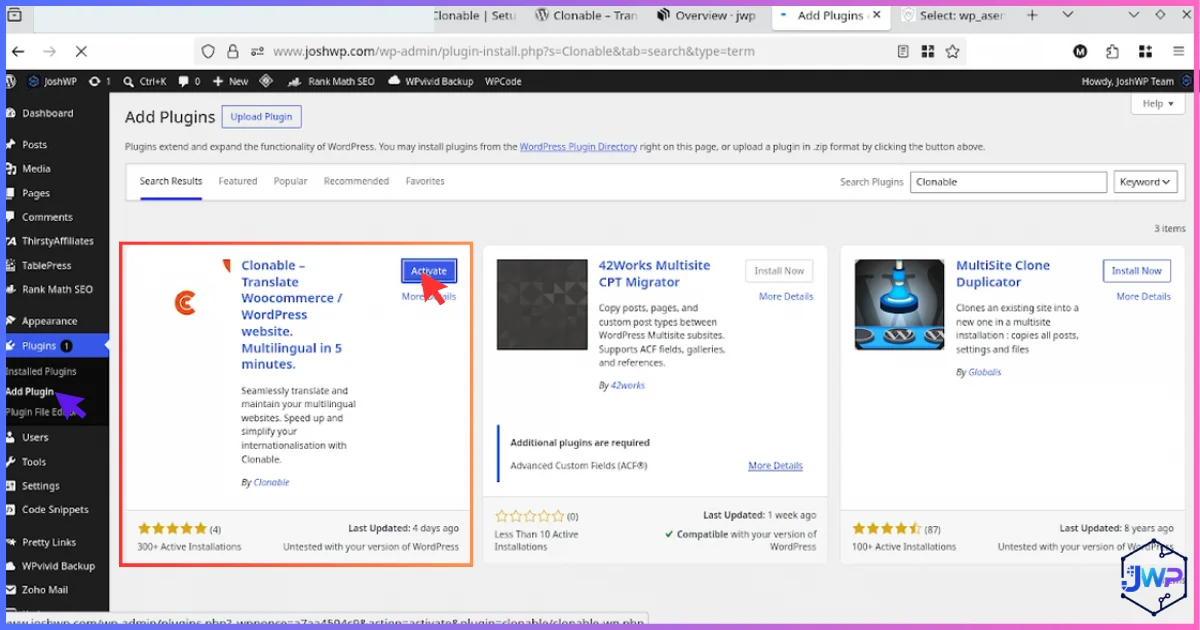The width and height of the screenshot is (1200, 630).
Task: Open Pretty Links in the sidebar
Action: coord(49,542)
